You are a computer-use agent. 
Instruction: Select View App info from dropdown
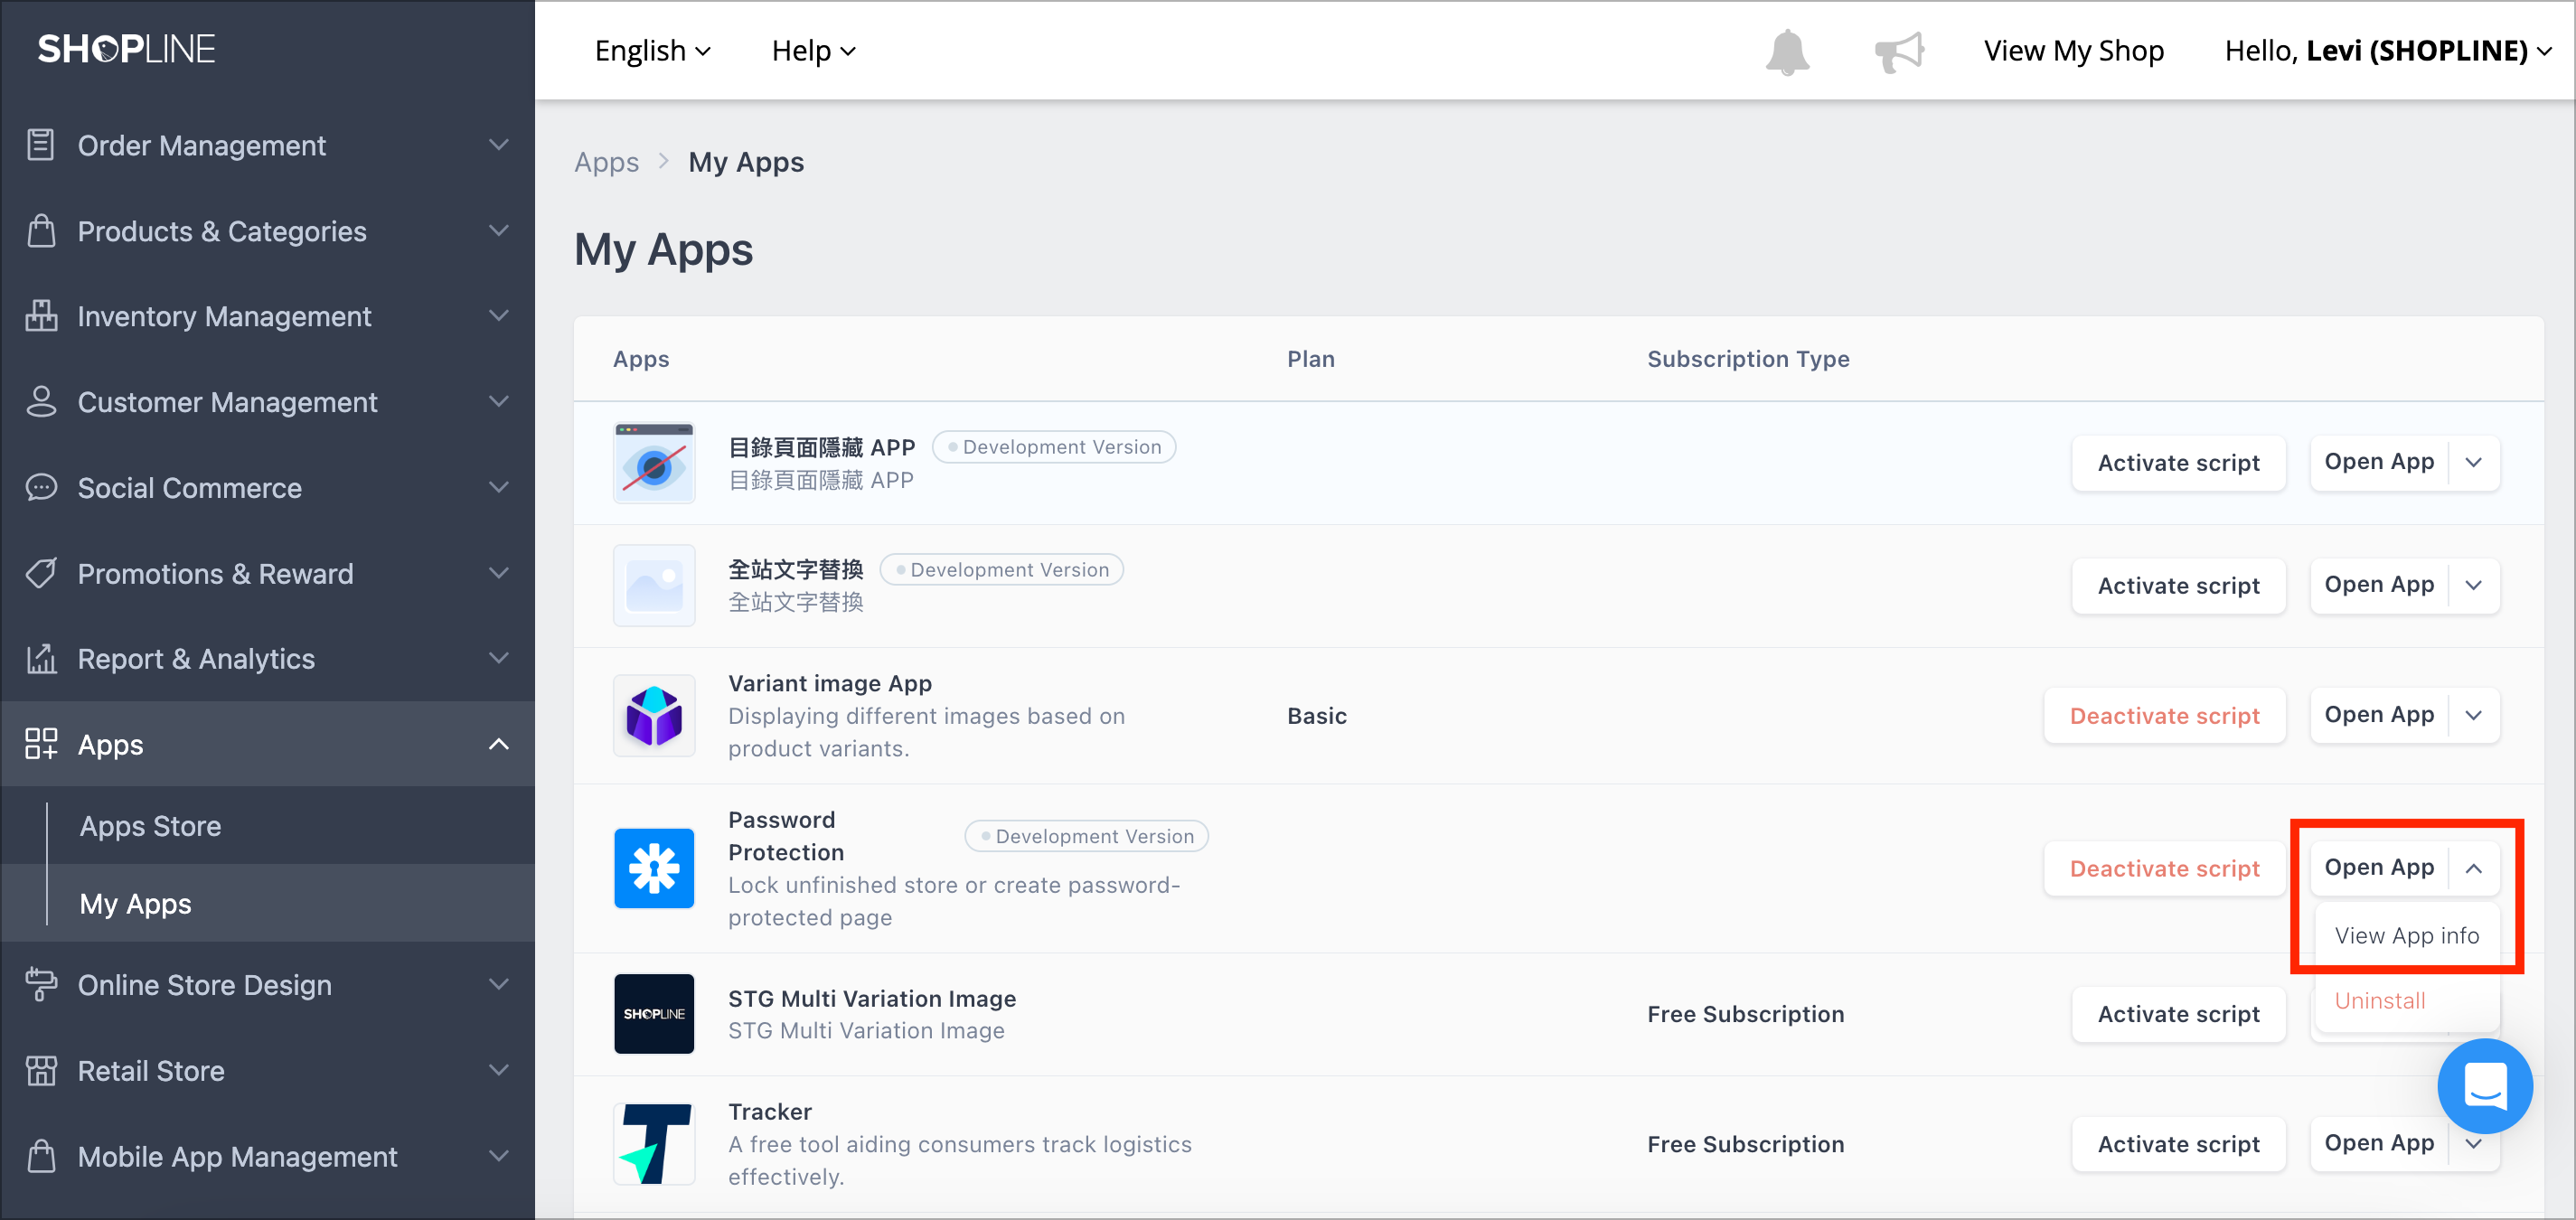click(2406, 935)
